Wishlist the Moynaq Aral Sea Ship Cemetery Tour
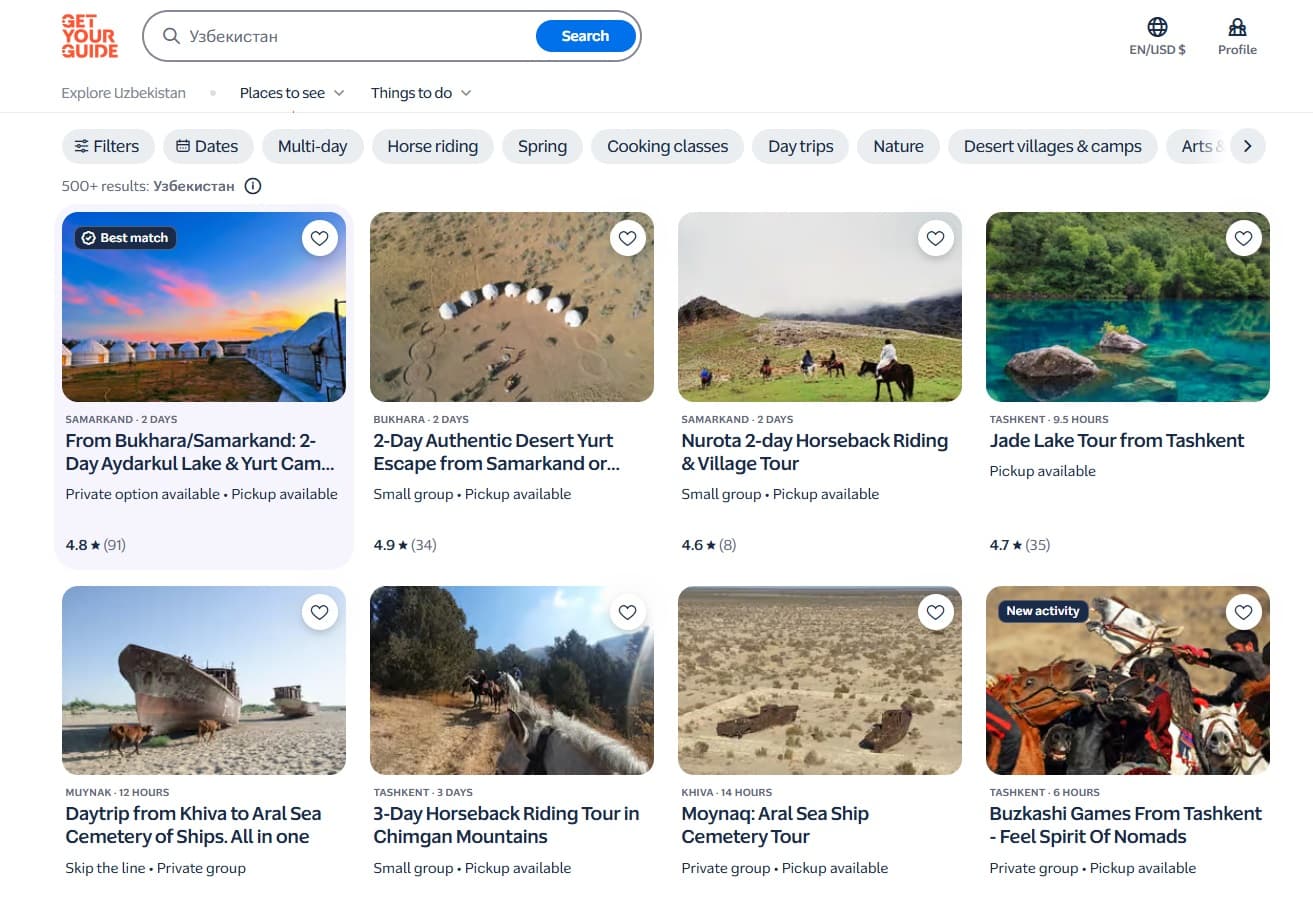This screenshot has height=915, width=1313. click(x=935, y=612)
